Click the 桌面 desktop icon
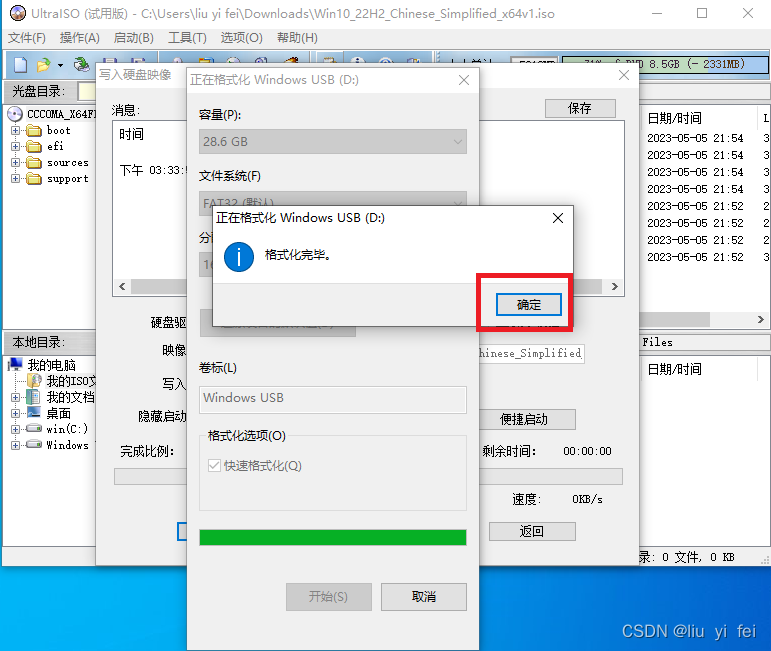The image size is (771, 651). pyautogui.click(x=33, y=413)
